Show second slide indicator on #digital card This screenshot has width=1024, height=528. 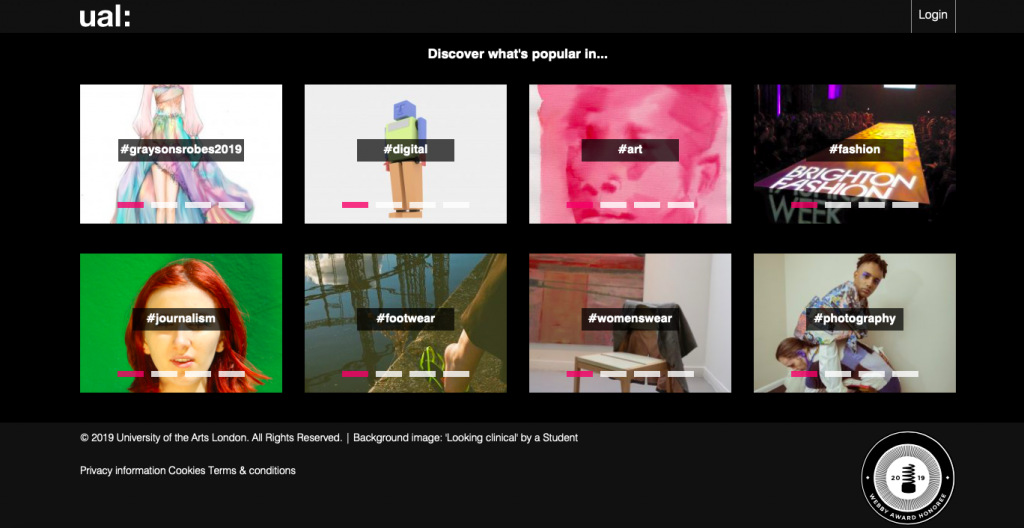click(x=389, y=205)
